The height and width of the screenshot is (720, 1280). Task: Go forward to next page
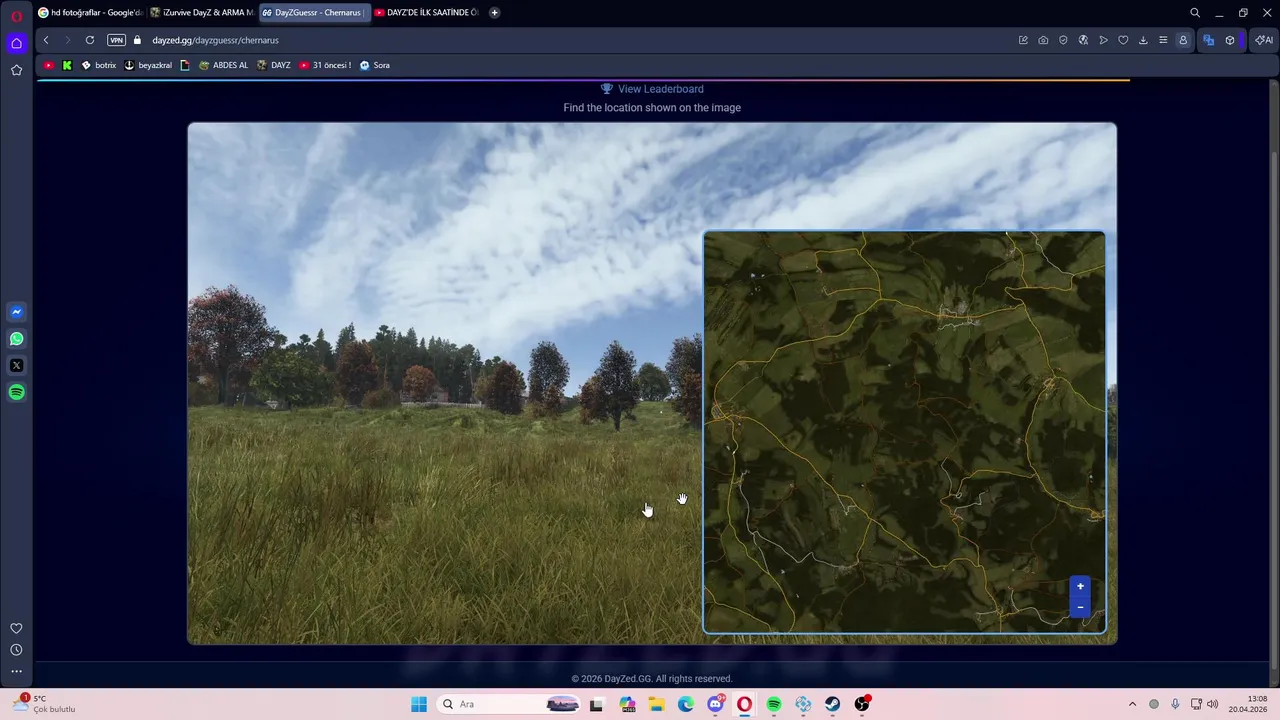67,40
